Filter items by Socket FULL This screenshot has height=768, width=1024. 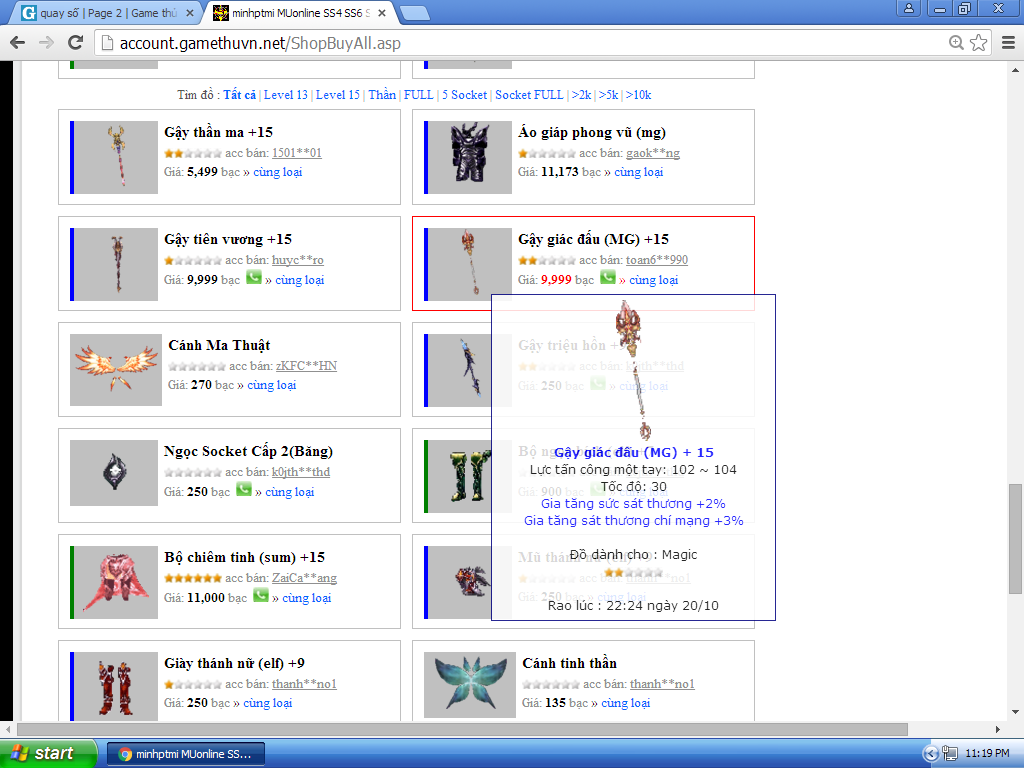529,95
